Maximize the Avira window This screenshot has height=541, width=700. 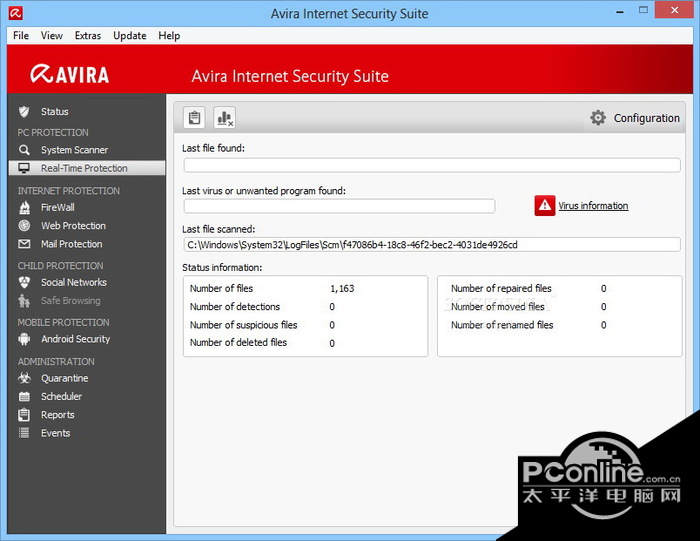(x=643, y=10)
